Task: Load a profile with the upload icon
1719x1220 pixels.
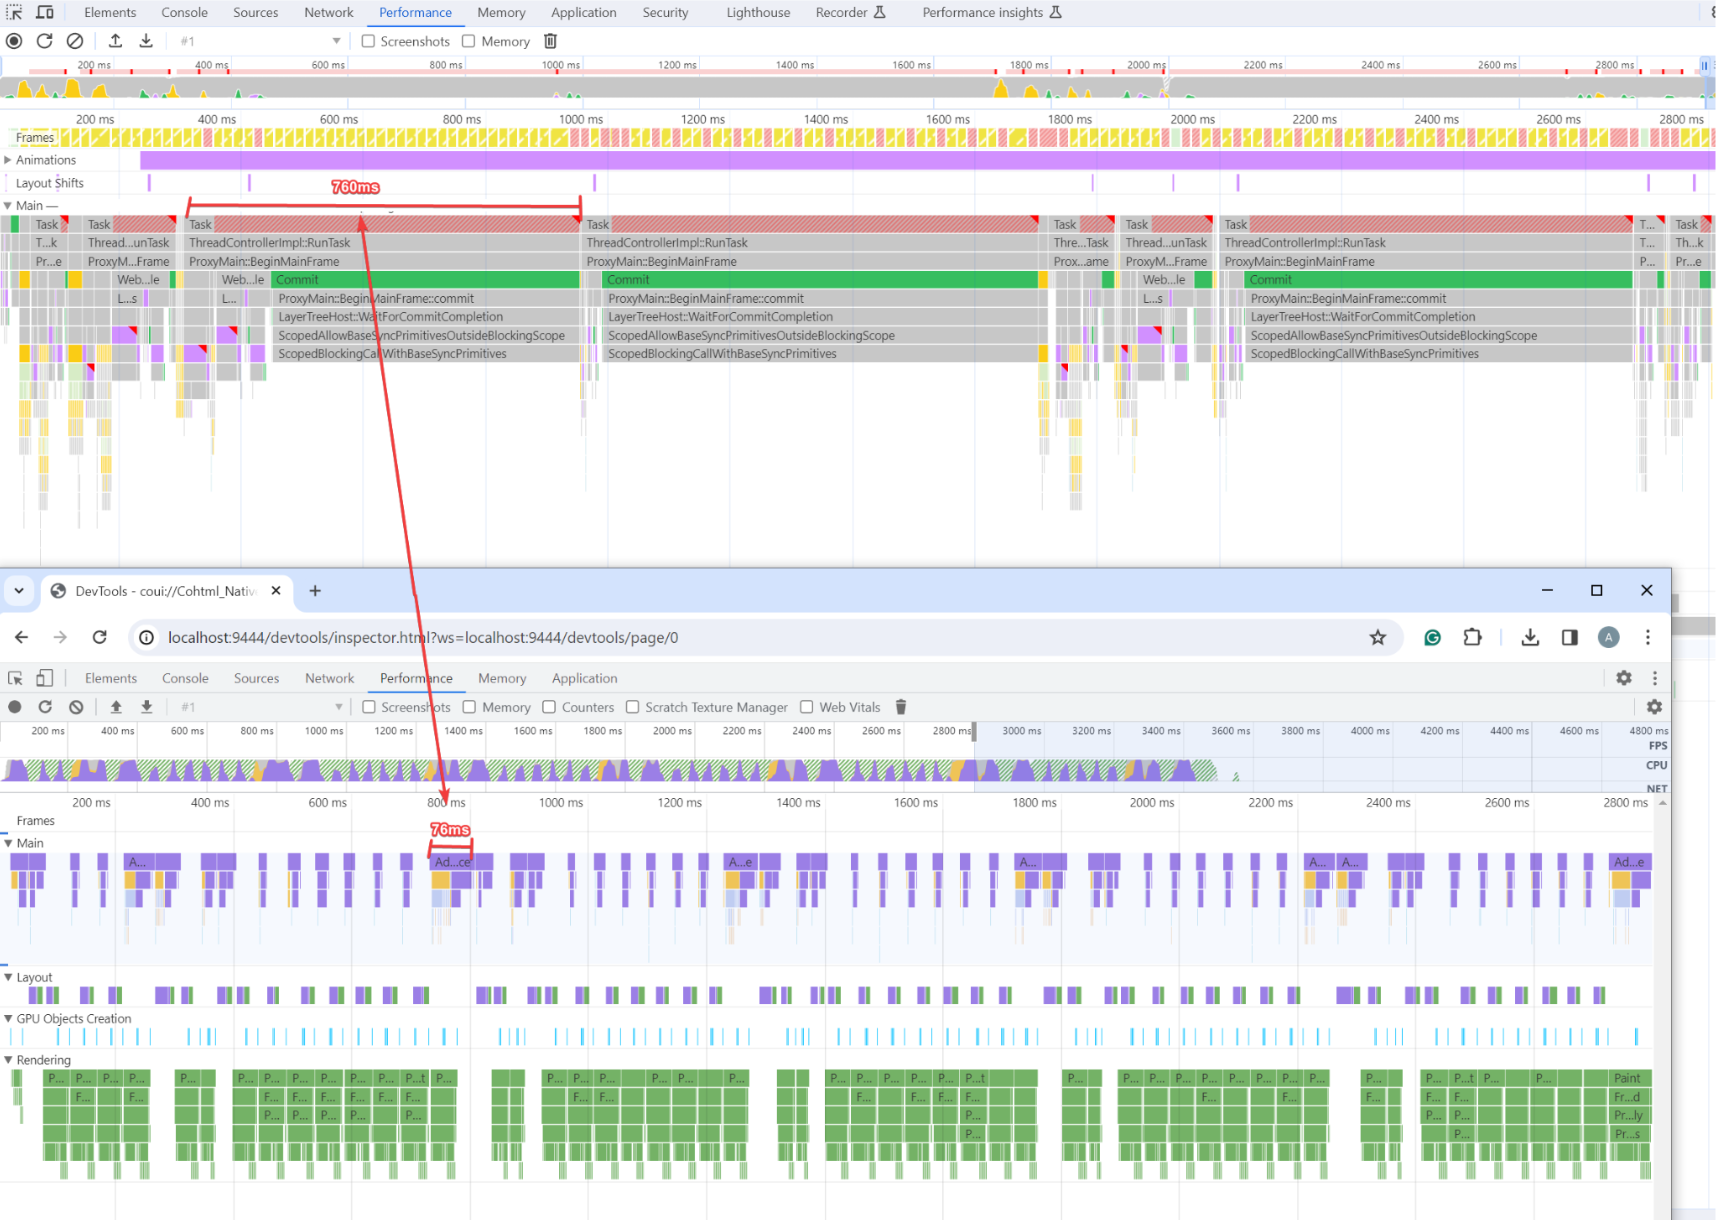Action: (115, 41)
